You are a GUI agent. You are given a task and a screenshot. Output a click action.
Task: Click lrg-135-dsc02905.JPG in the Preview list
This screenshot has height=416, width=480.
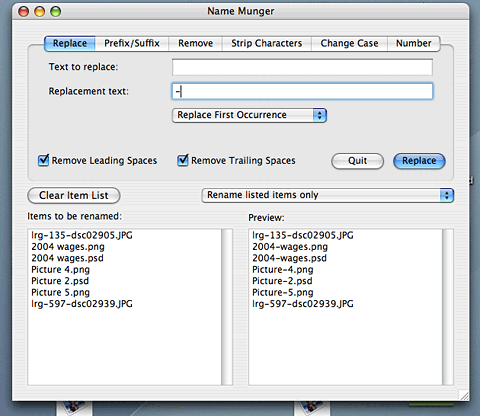pyautogui.click(x=303, y=235)
